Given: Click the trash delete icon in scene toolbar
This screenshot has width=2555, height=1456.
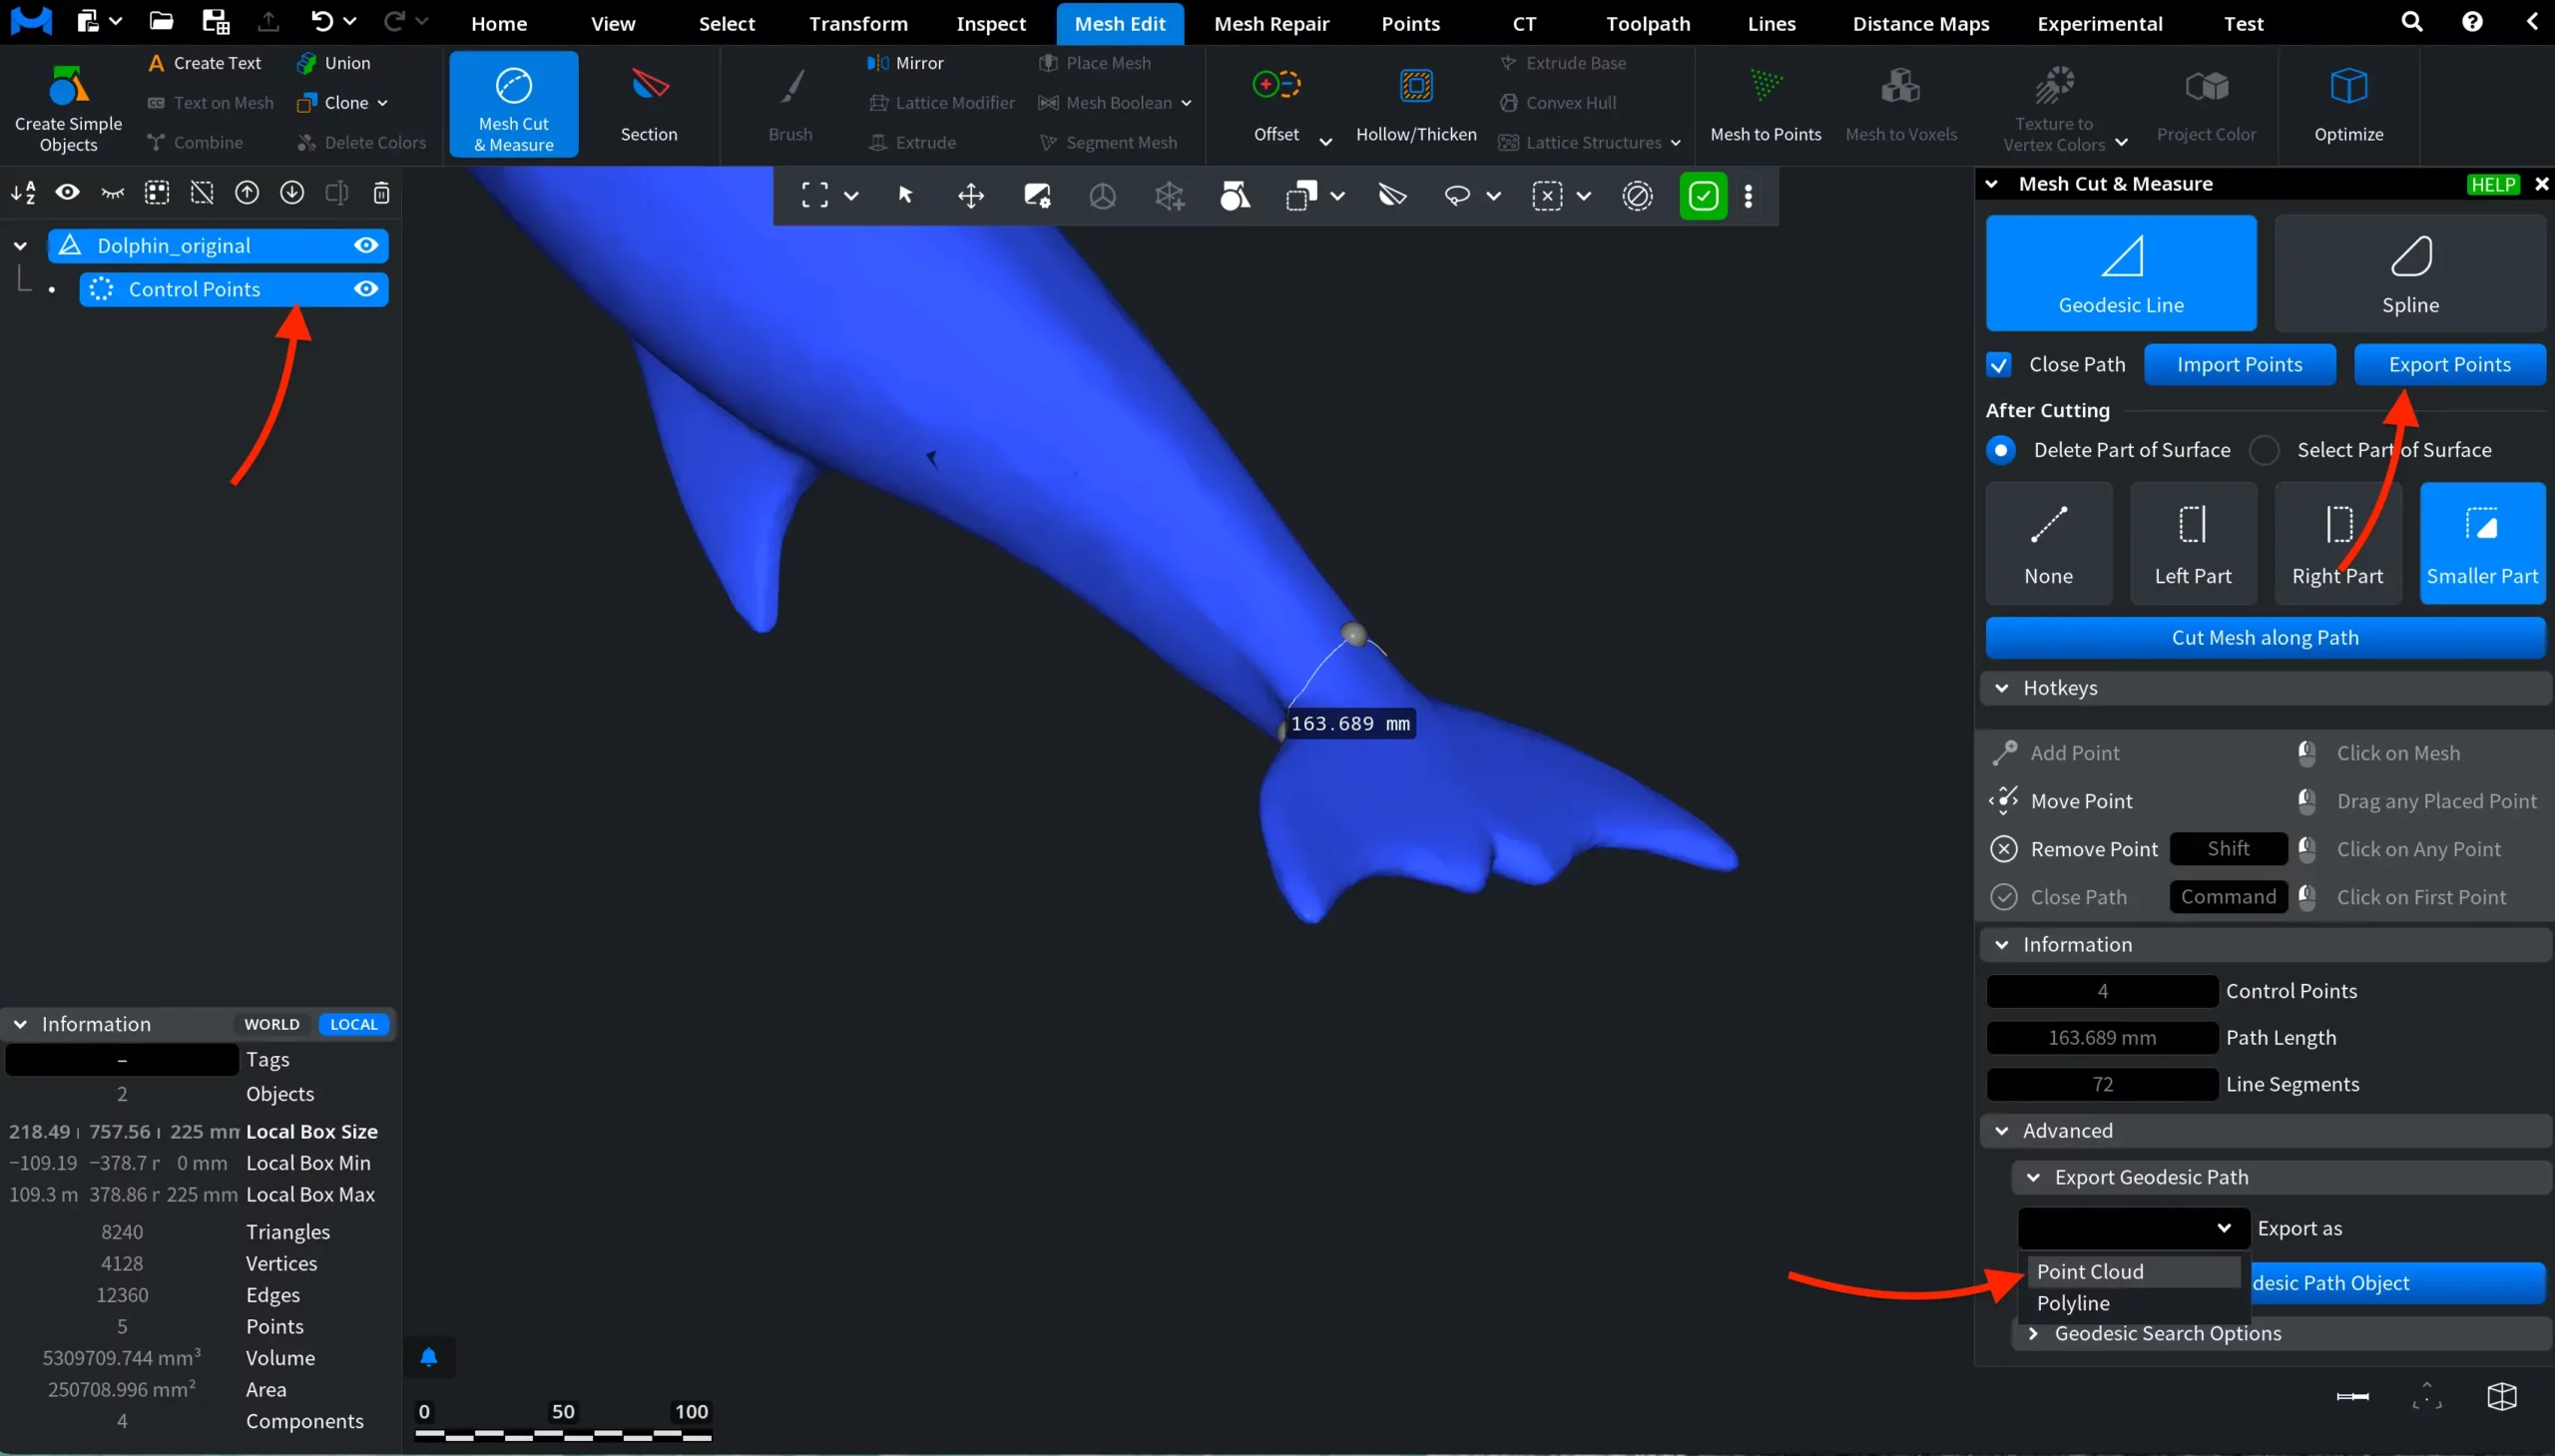Looking at the screenshot, I should pos(381,193).
